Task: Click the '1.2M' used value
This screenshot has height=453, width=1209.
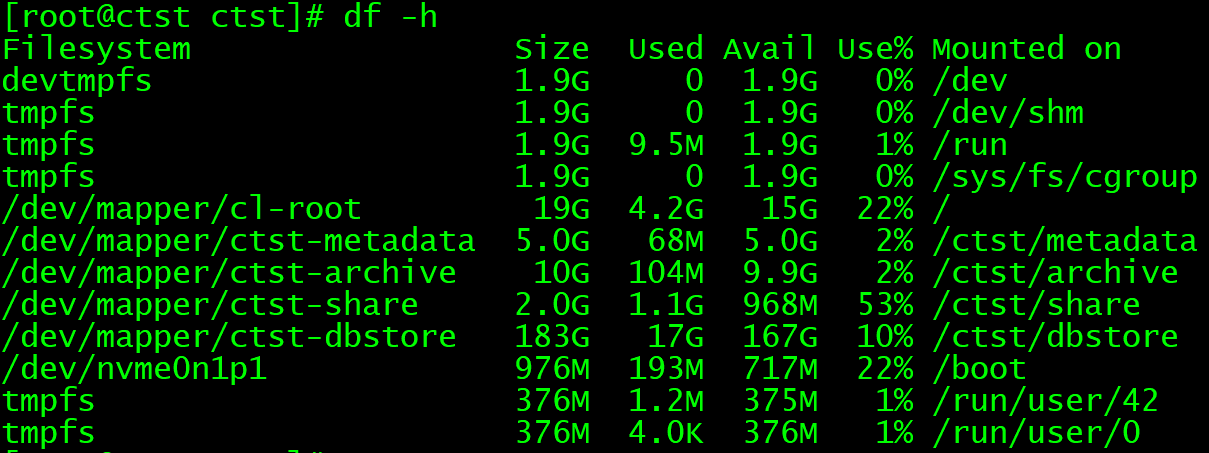Action: pos(666,401)
